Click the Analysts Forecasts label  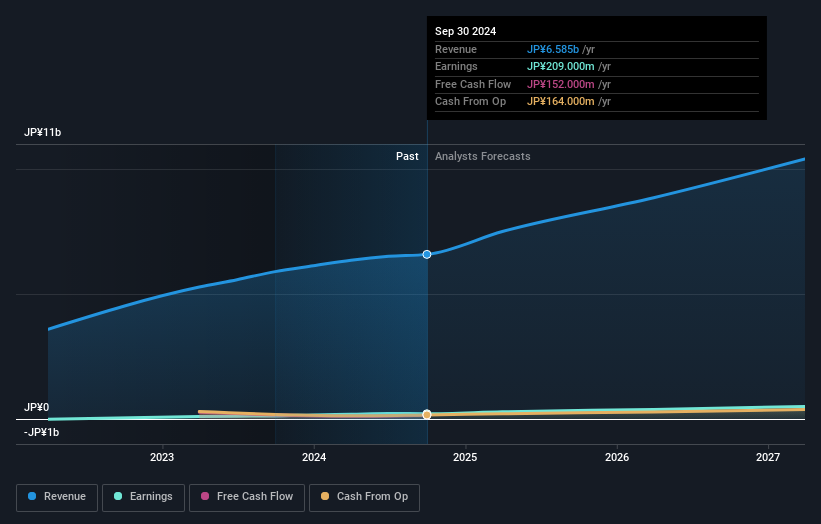coord(483,156)
